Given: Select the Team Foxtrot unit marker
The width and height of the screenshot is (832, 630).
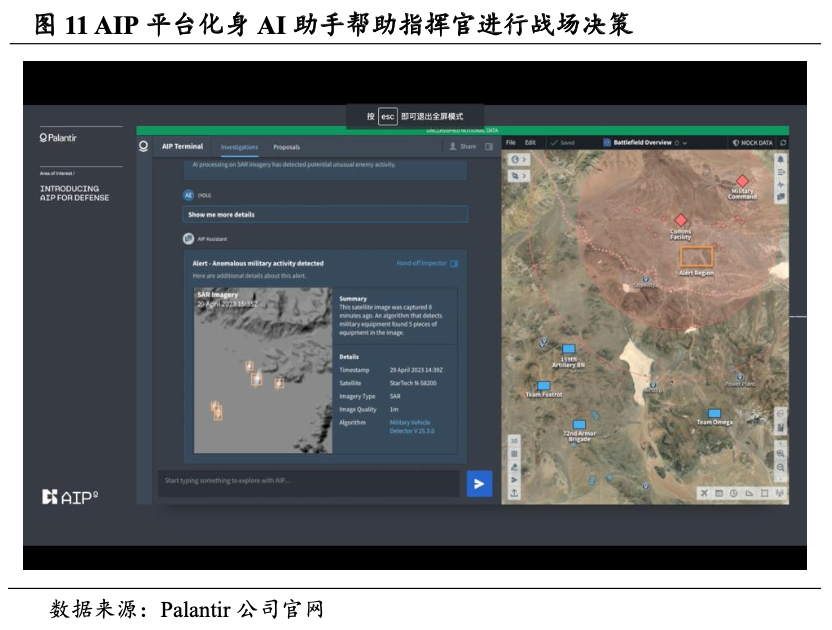Looking at the screenshot, I should tap(544, 386).
